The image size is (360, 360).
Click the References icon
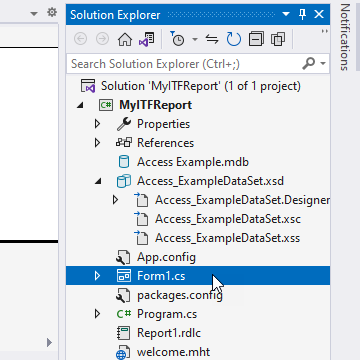coord(124,143)
